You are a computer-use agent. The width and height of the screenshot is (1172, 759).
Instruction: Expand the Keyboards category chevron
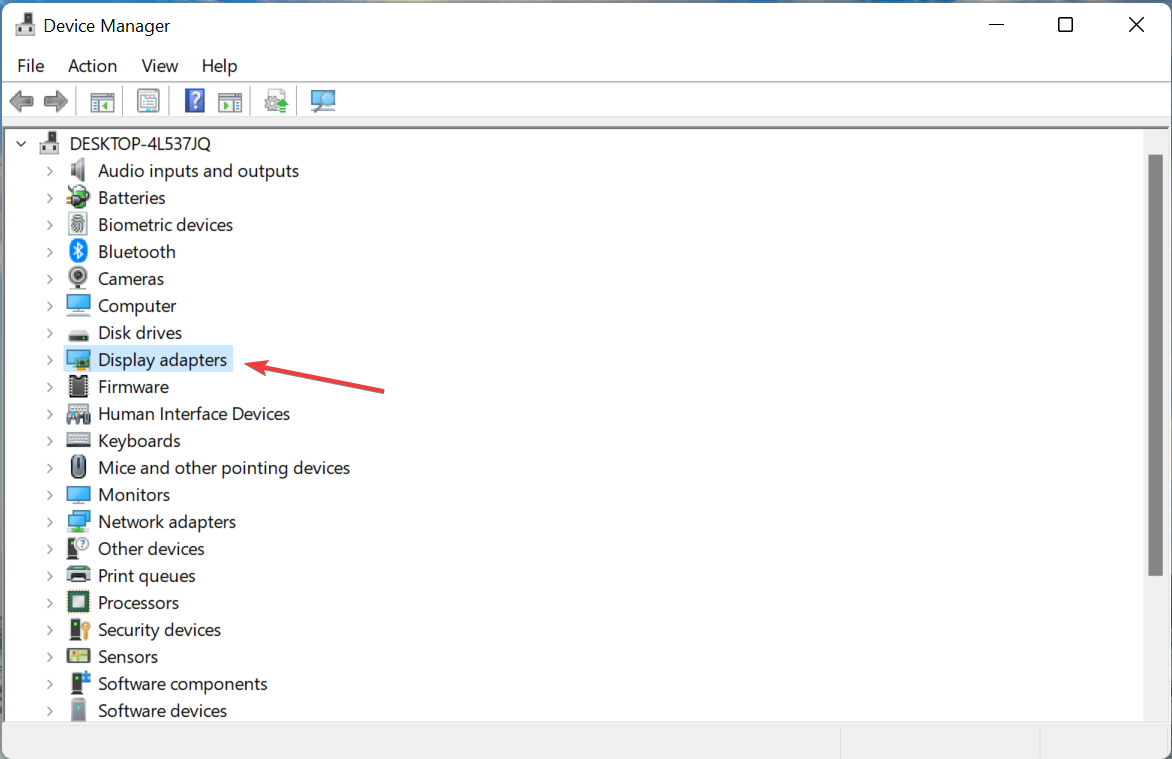[x=49, y=441]
